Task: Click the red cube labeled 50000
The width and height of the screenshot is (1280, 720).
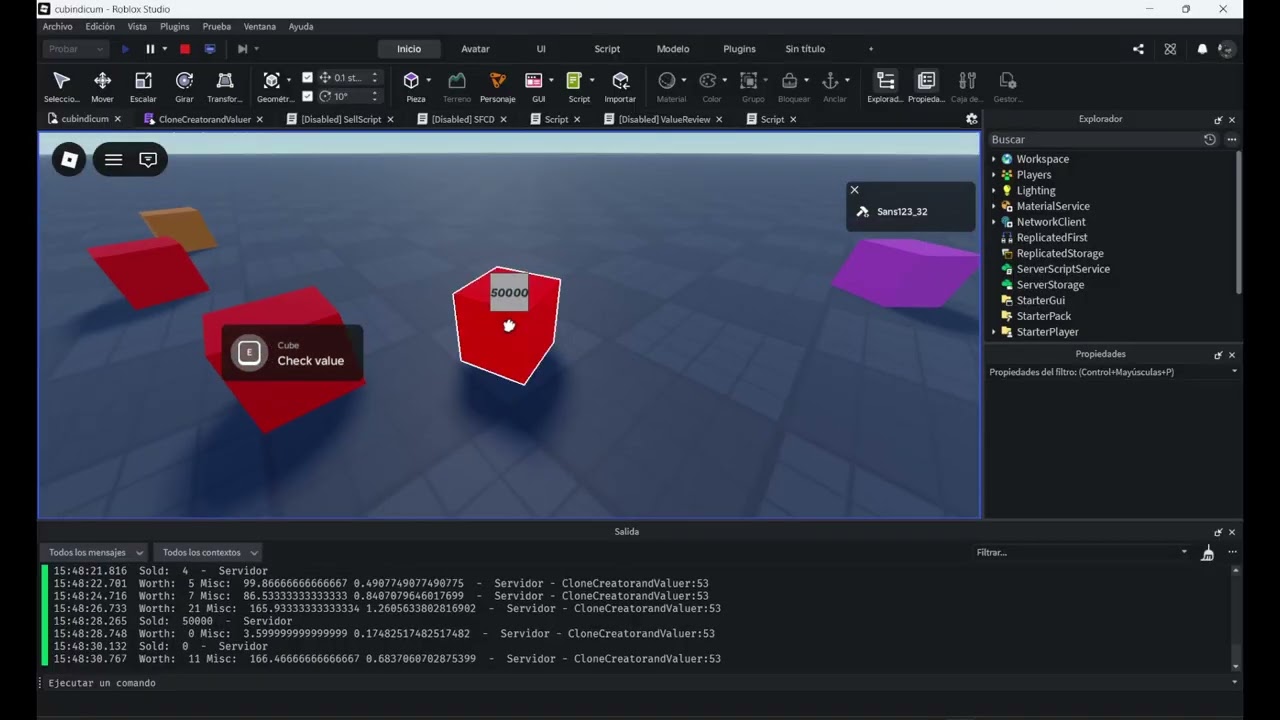Action: [x=507, y=325]
